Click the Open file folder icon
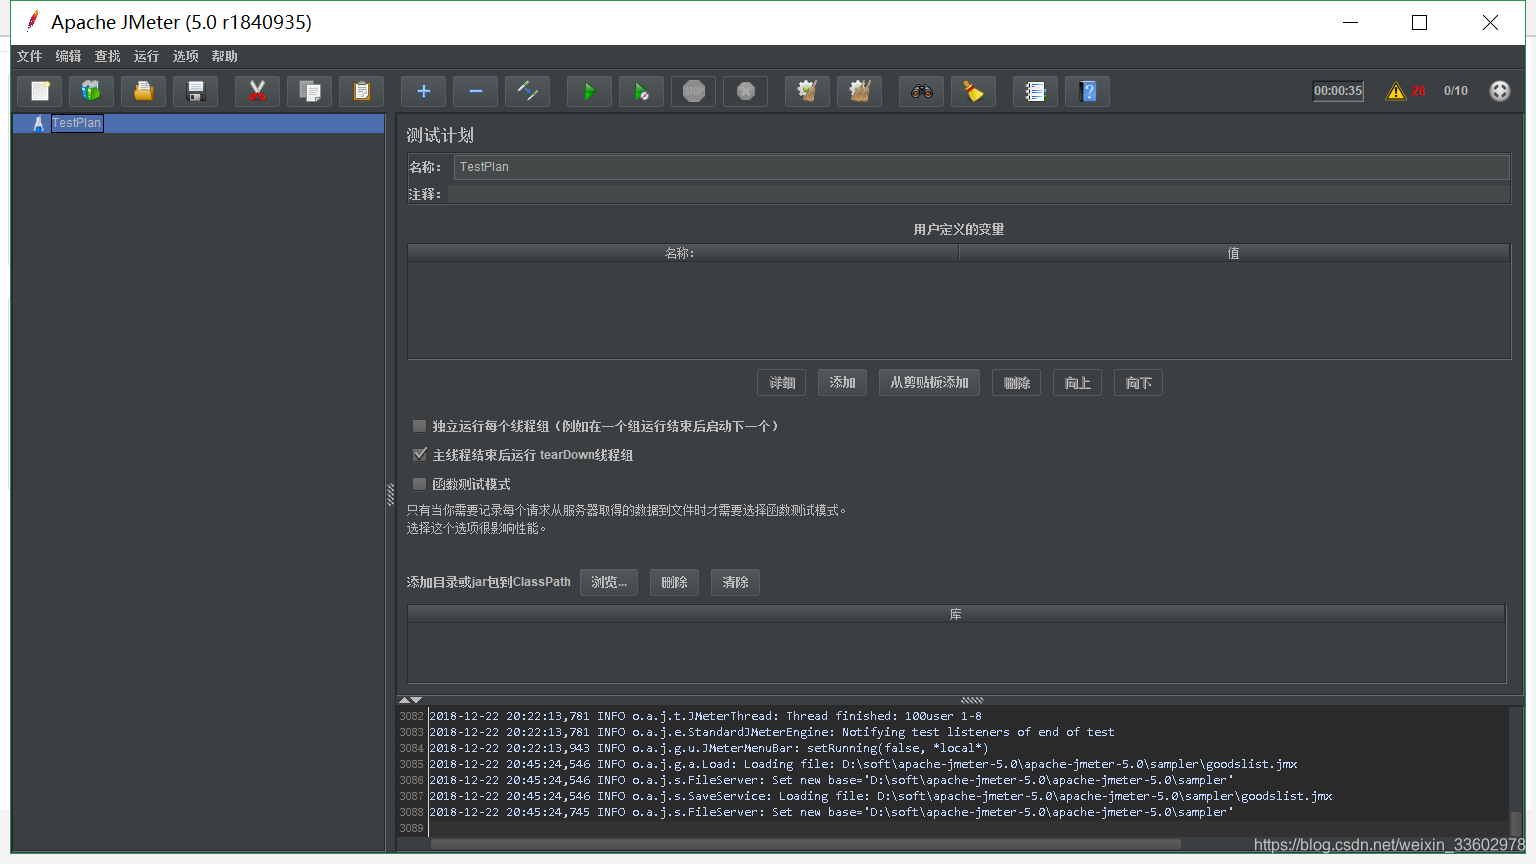Image resolution: width=1536 pixels, height=864 pixels. click(144, 91)
